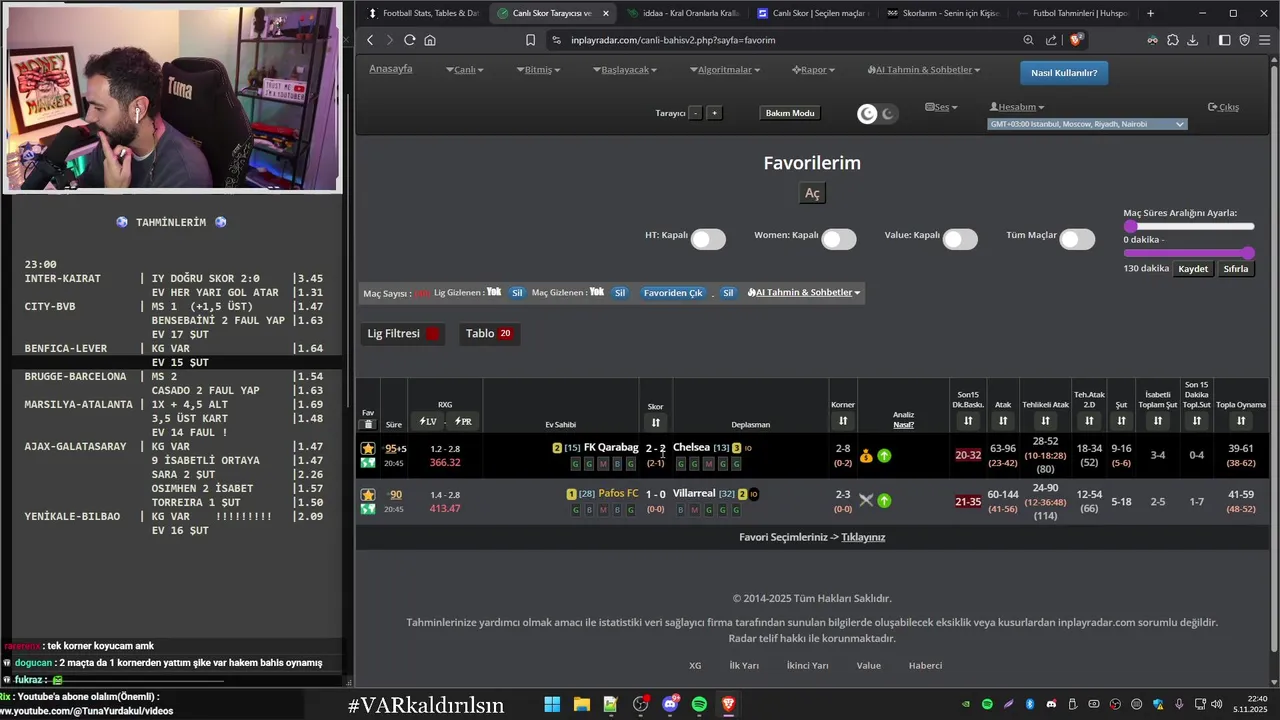1280x720 pixels.
Task: Sort by the Korner column arrows
Action: point(843,421)
